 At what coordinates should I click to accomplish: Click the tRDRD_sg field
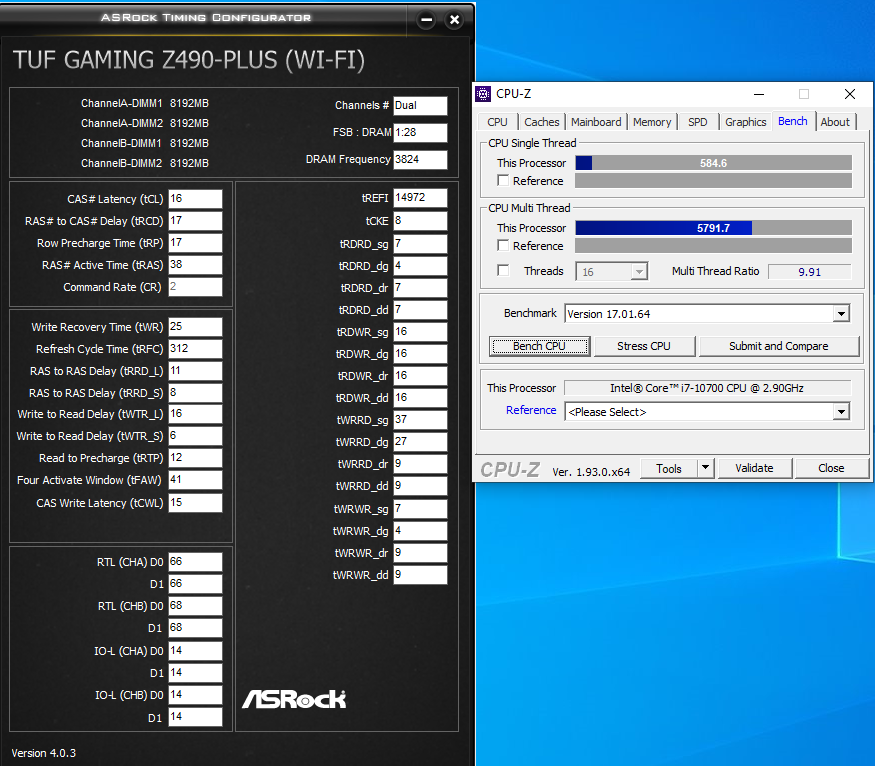click(x=420, y=244)
